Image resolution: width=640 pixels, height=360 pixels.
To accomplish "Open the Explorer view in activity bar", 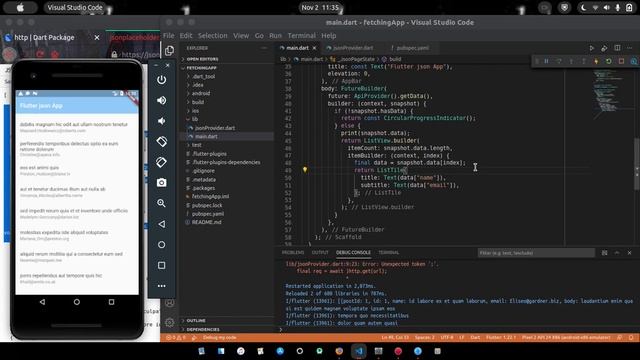I will pos(169,51).
